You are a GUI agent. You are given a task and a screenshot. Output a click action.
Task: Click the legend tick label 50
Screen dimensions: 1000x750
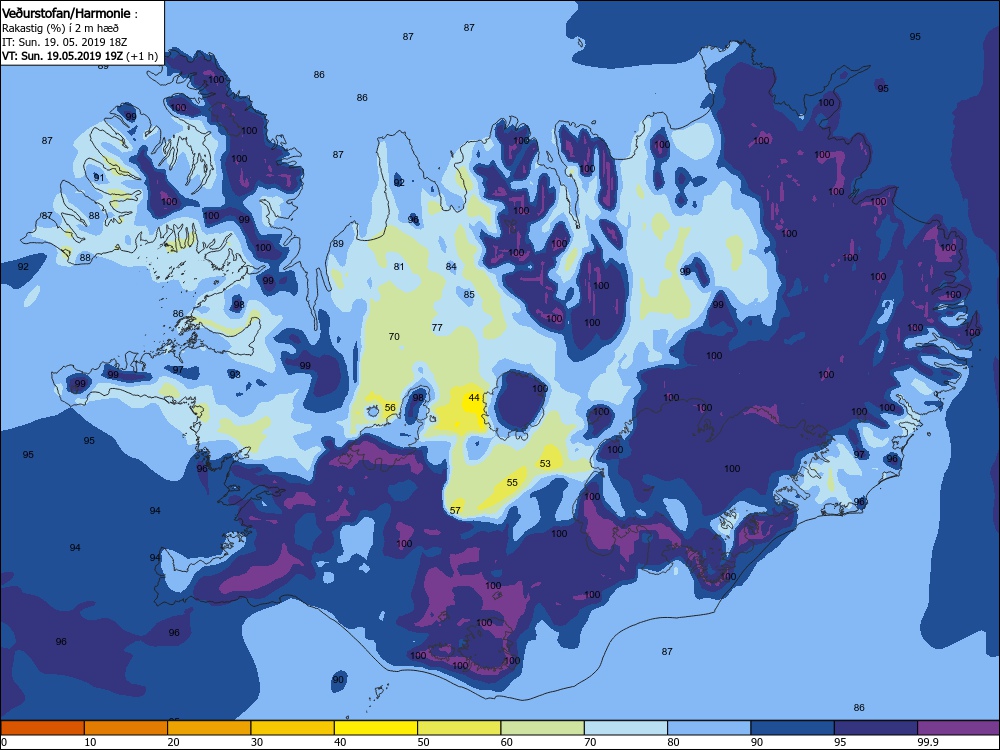pyautogui.click(x=423, y=742)
